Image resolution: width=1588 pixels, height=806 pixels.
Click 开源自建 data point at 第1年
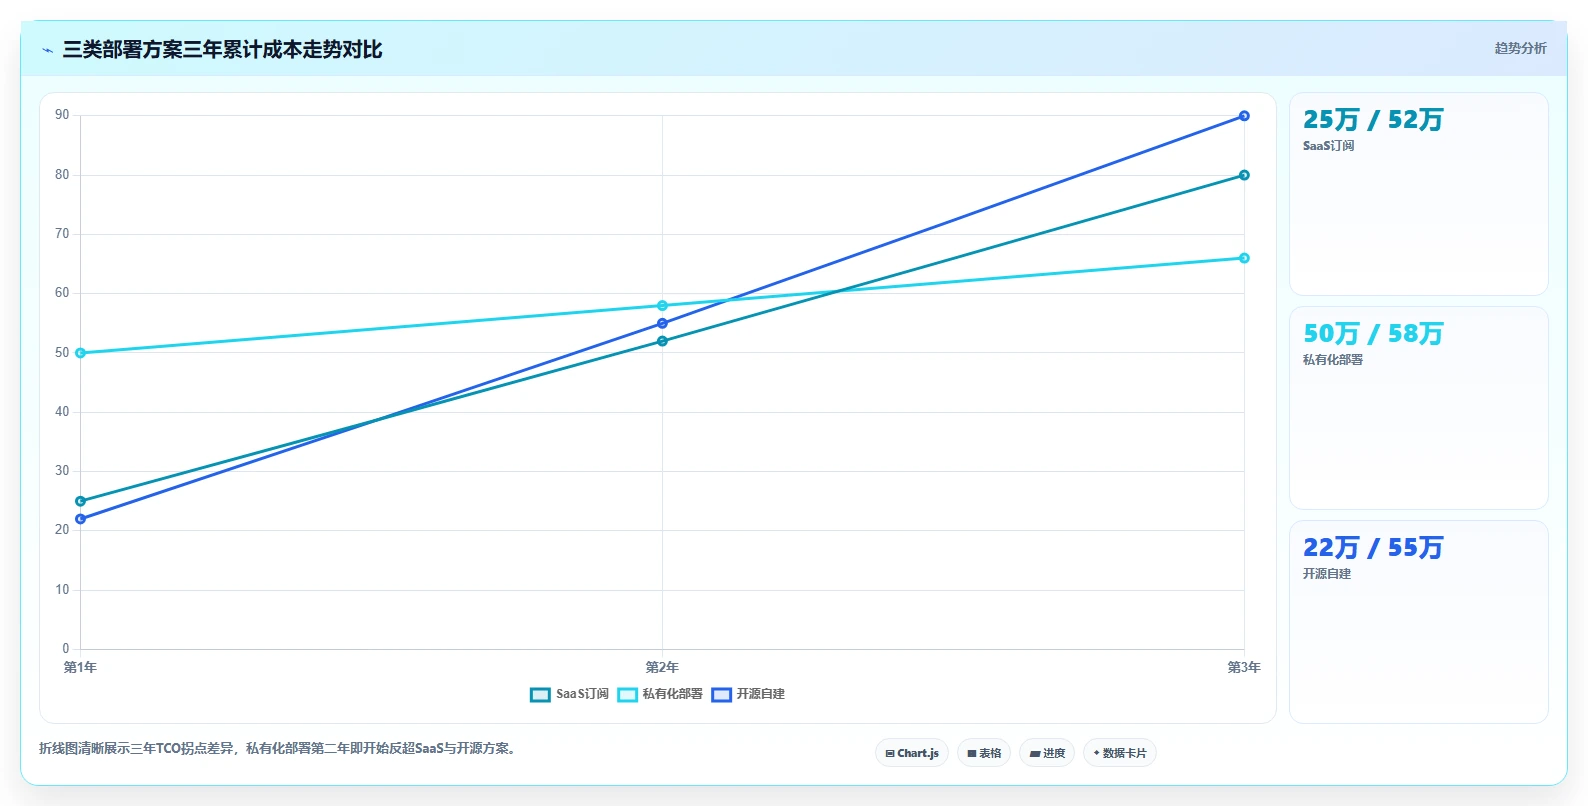point(80,519)
